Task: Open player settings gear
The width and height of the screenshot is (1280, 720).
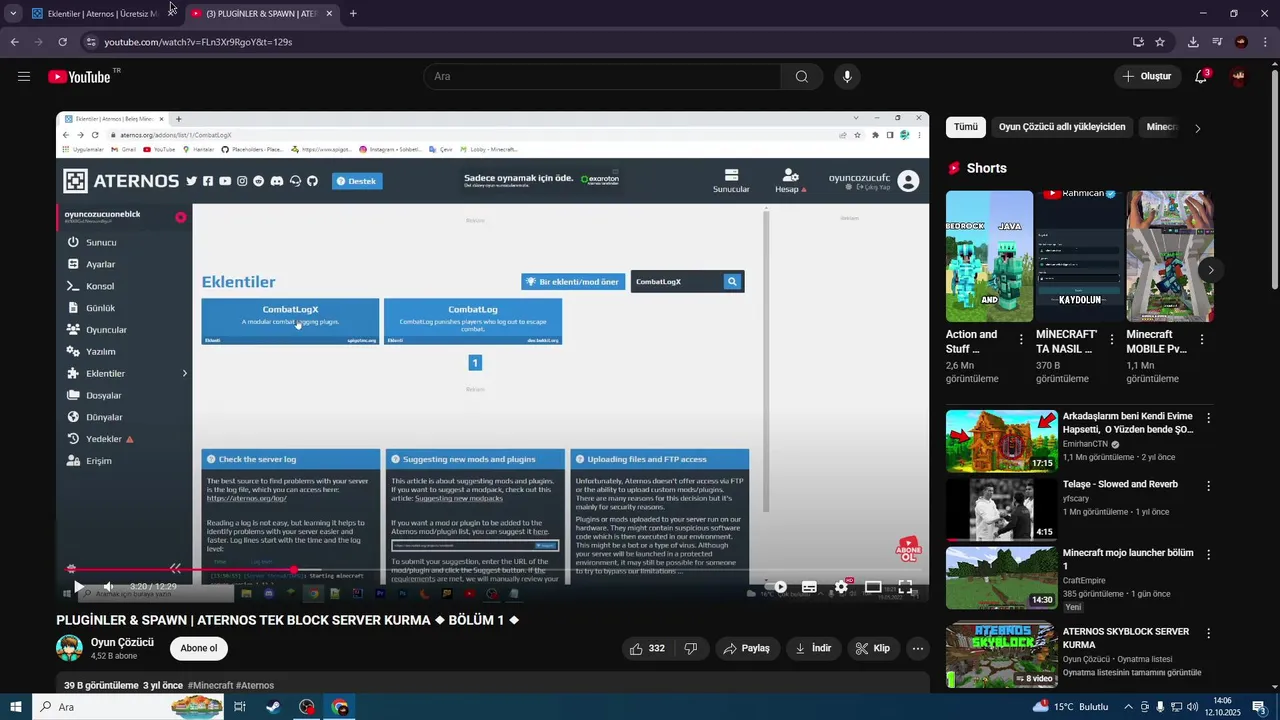Action: pyautogui.click(x=841, y=587)
